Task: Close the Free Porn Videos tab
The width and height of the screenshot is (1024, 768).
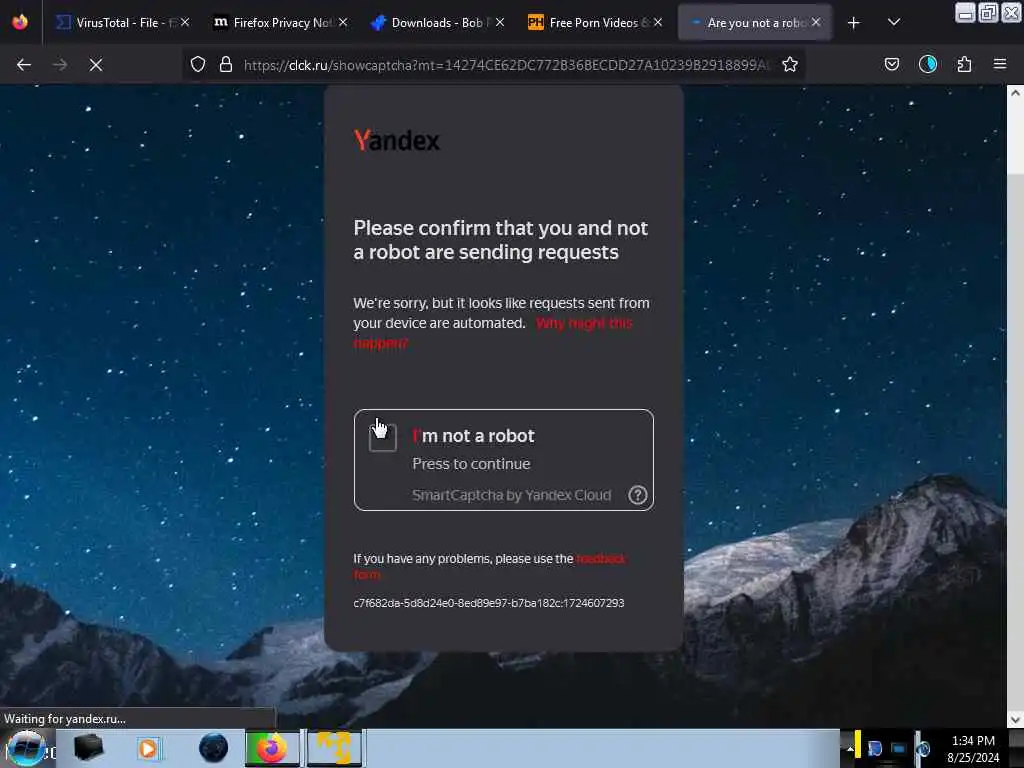Action: click(658, 22)
